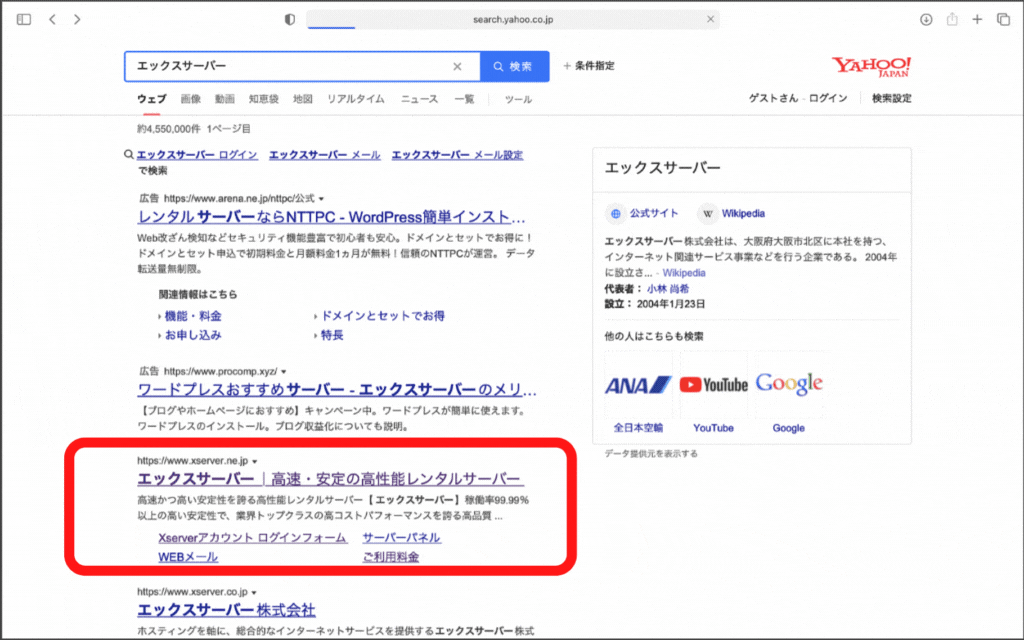Expand arrow beside xserver.ne.jp URL
The width and height of the screenshot is (1024, 640).
click(x=255, y=461)
